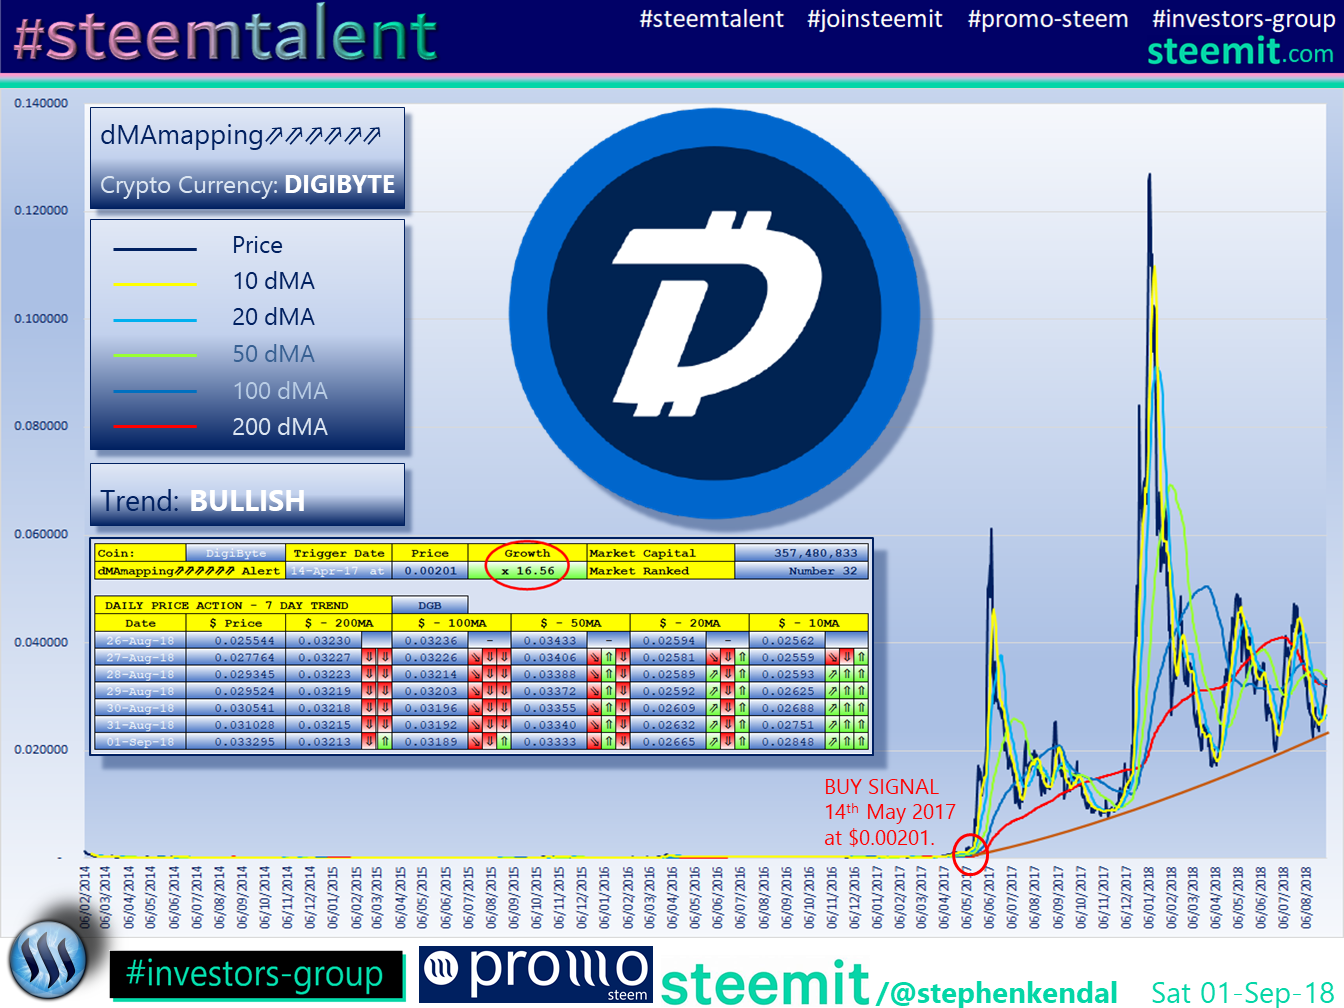Click the red buy signal circle on the chart
Image resolution: width=1344 pixels, height=1008 pixels.
[971, 853]
